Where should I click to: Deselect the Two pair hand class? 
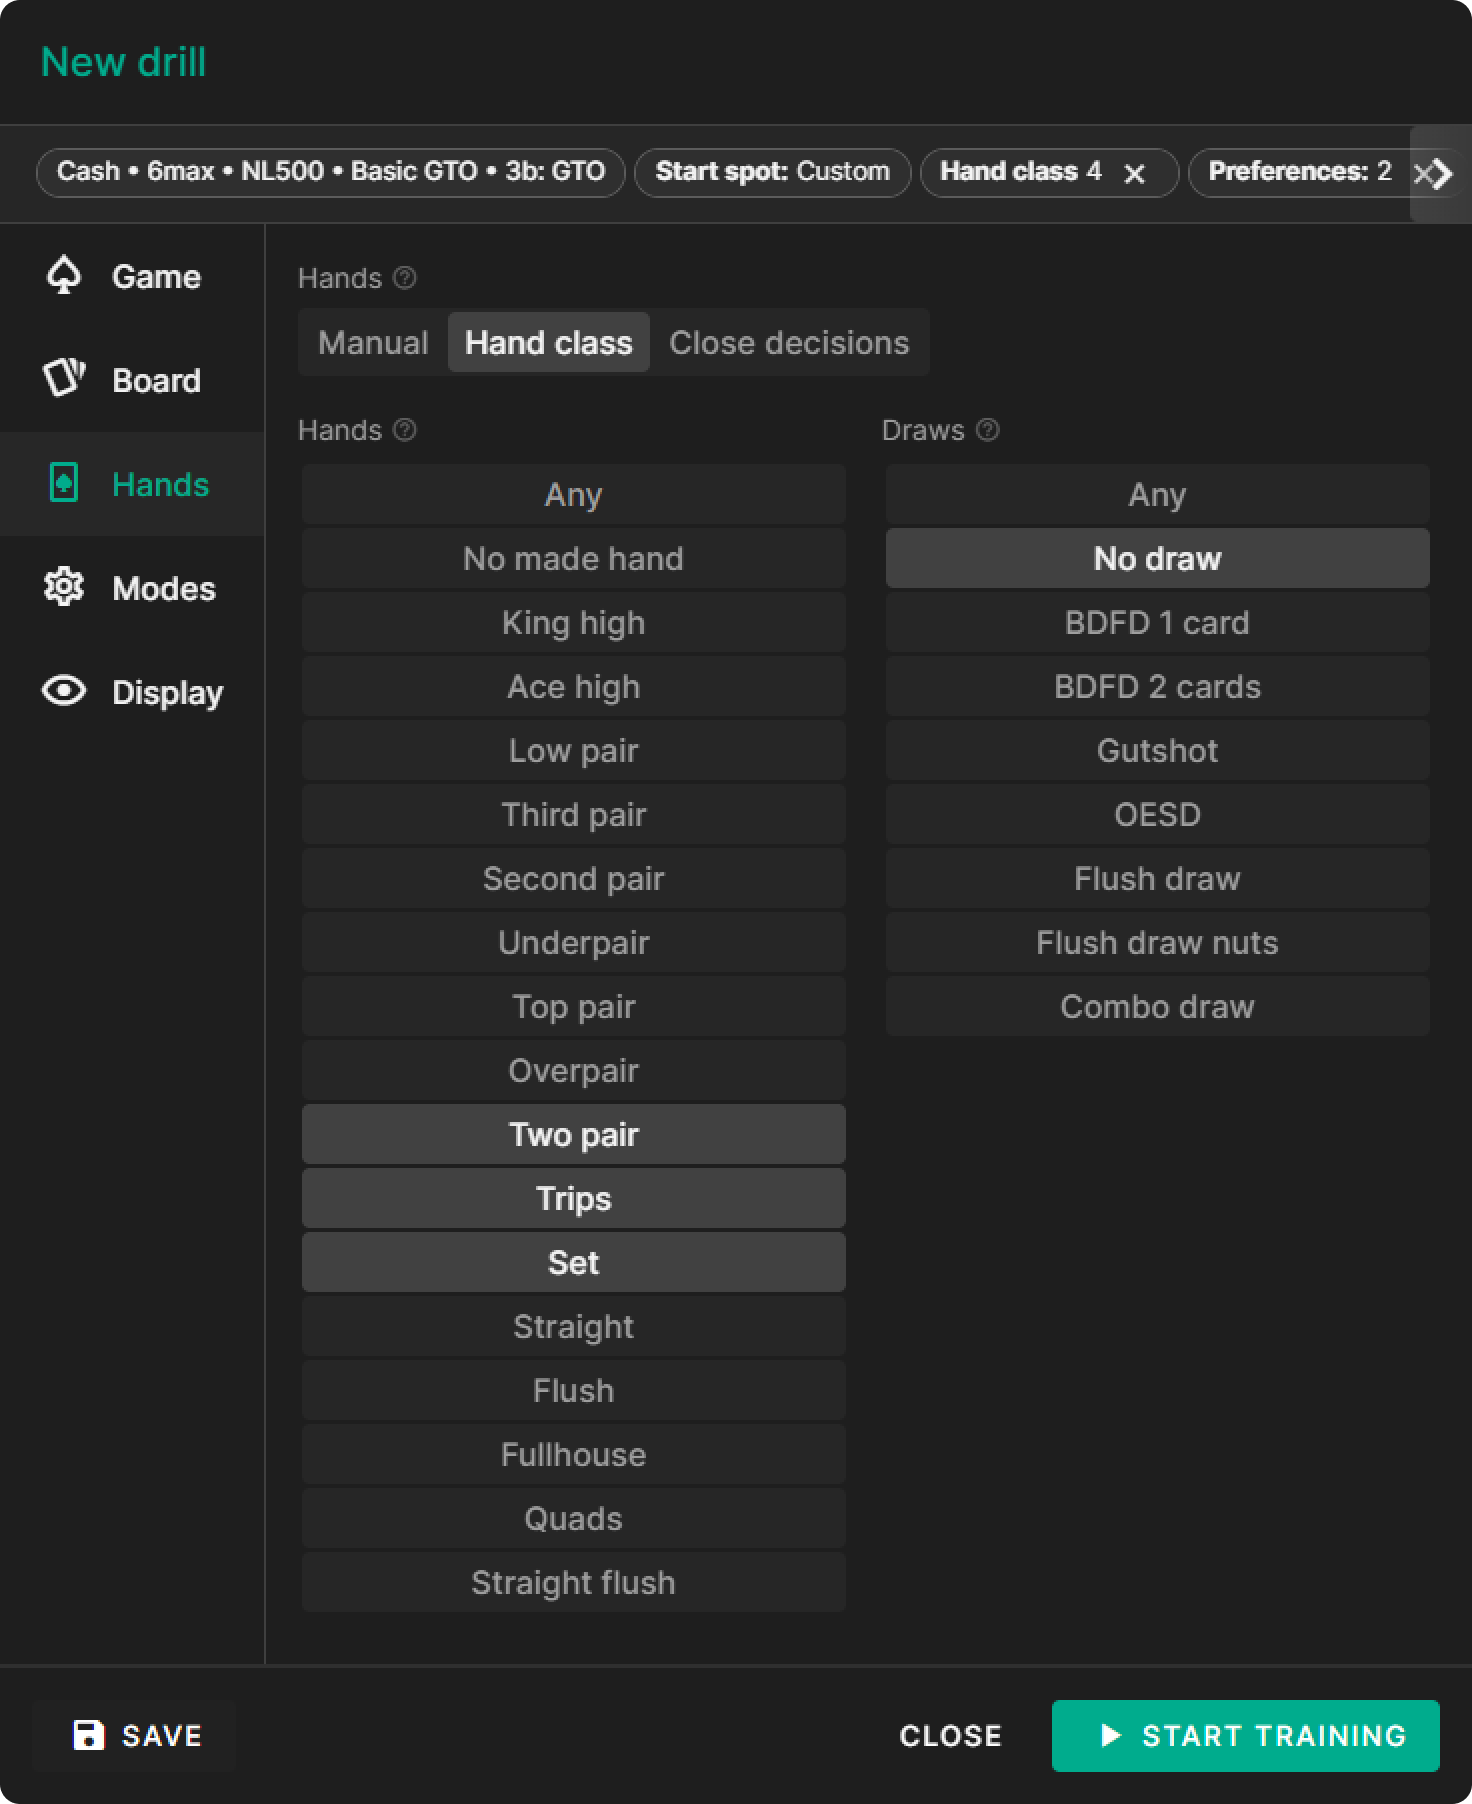click(573, 1135)
